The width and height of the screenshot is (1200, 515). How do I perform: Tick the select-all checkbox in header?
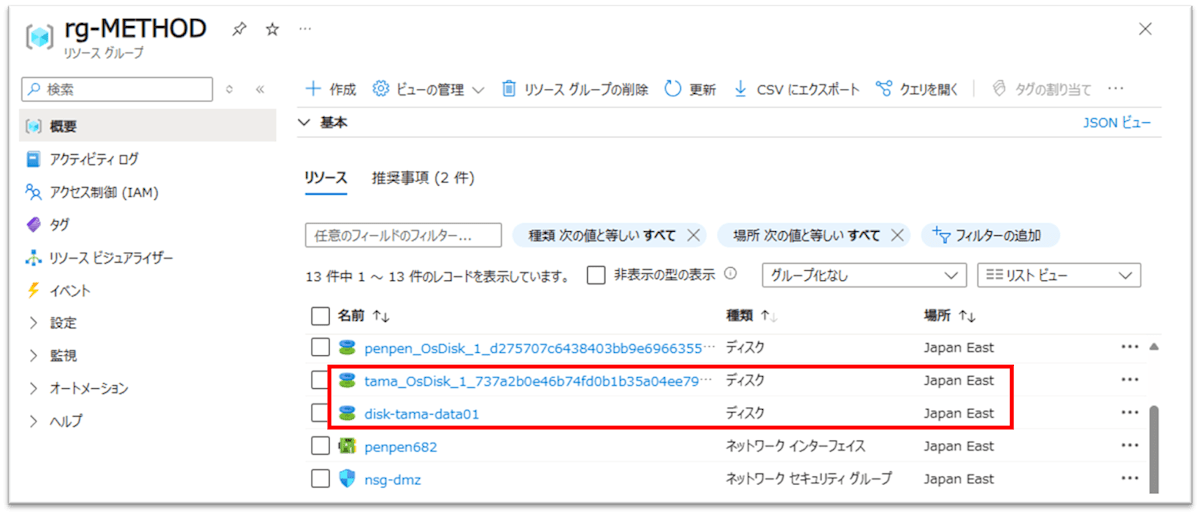pyautogui.click(x=320, y=316)
